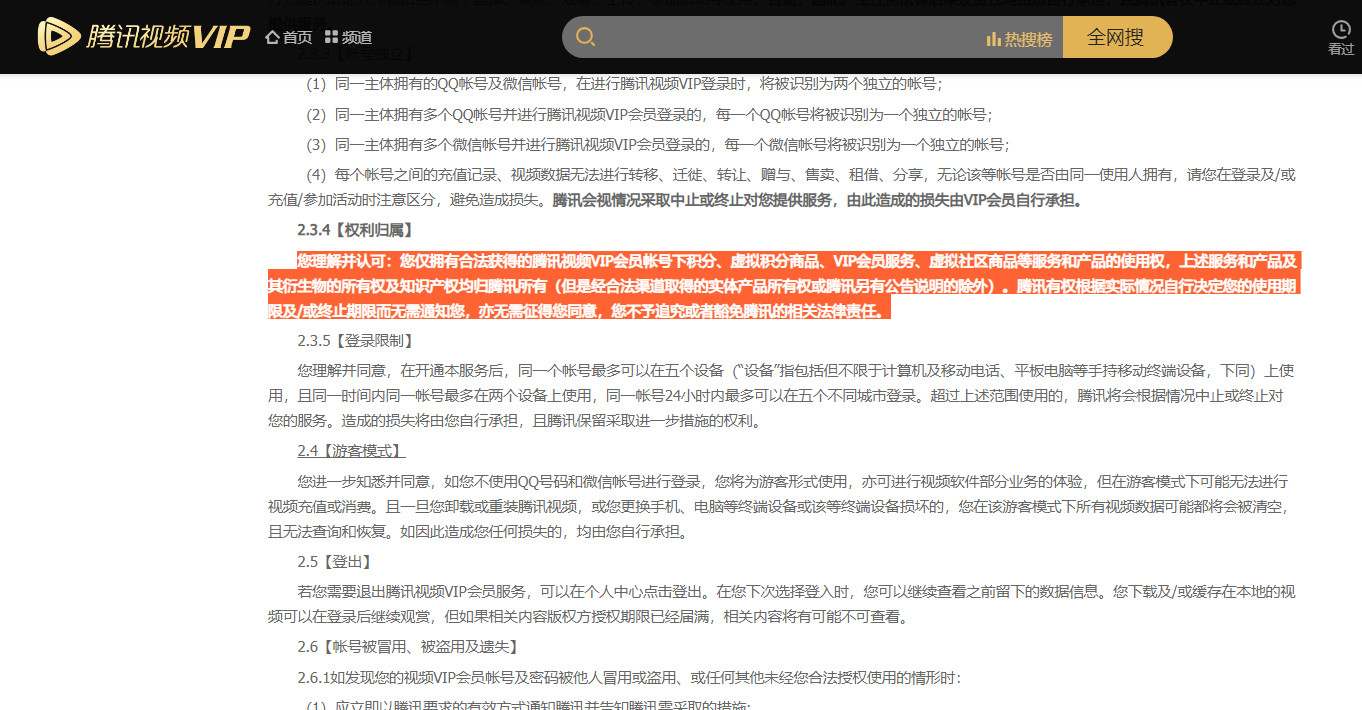Screen dimensions: 1362x710
Task: Open 热搜榜 bar-chart icon
Action: (993, 39)
